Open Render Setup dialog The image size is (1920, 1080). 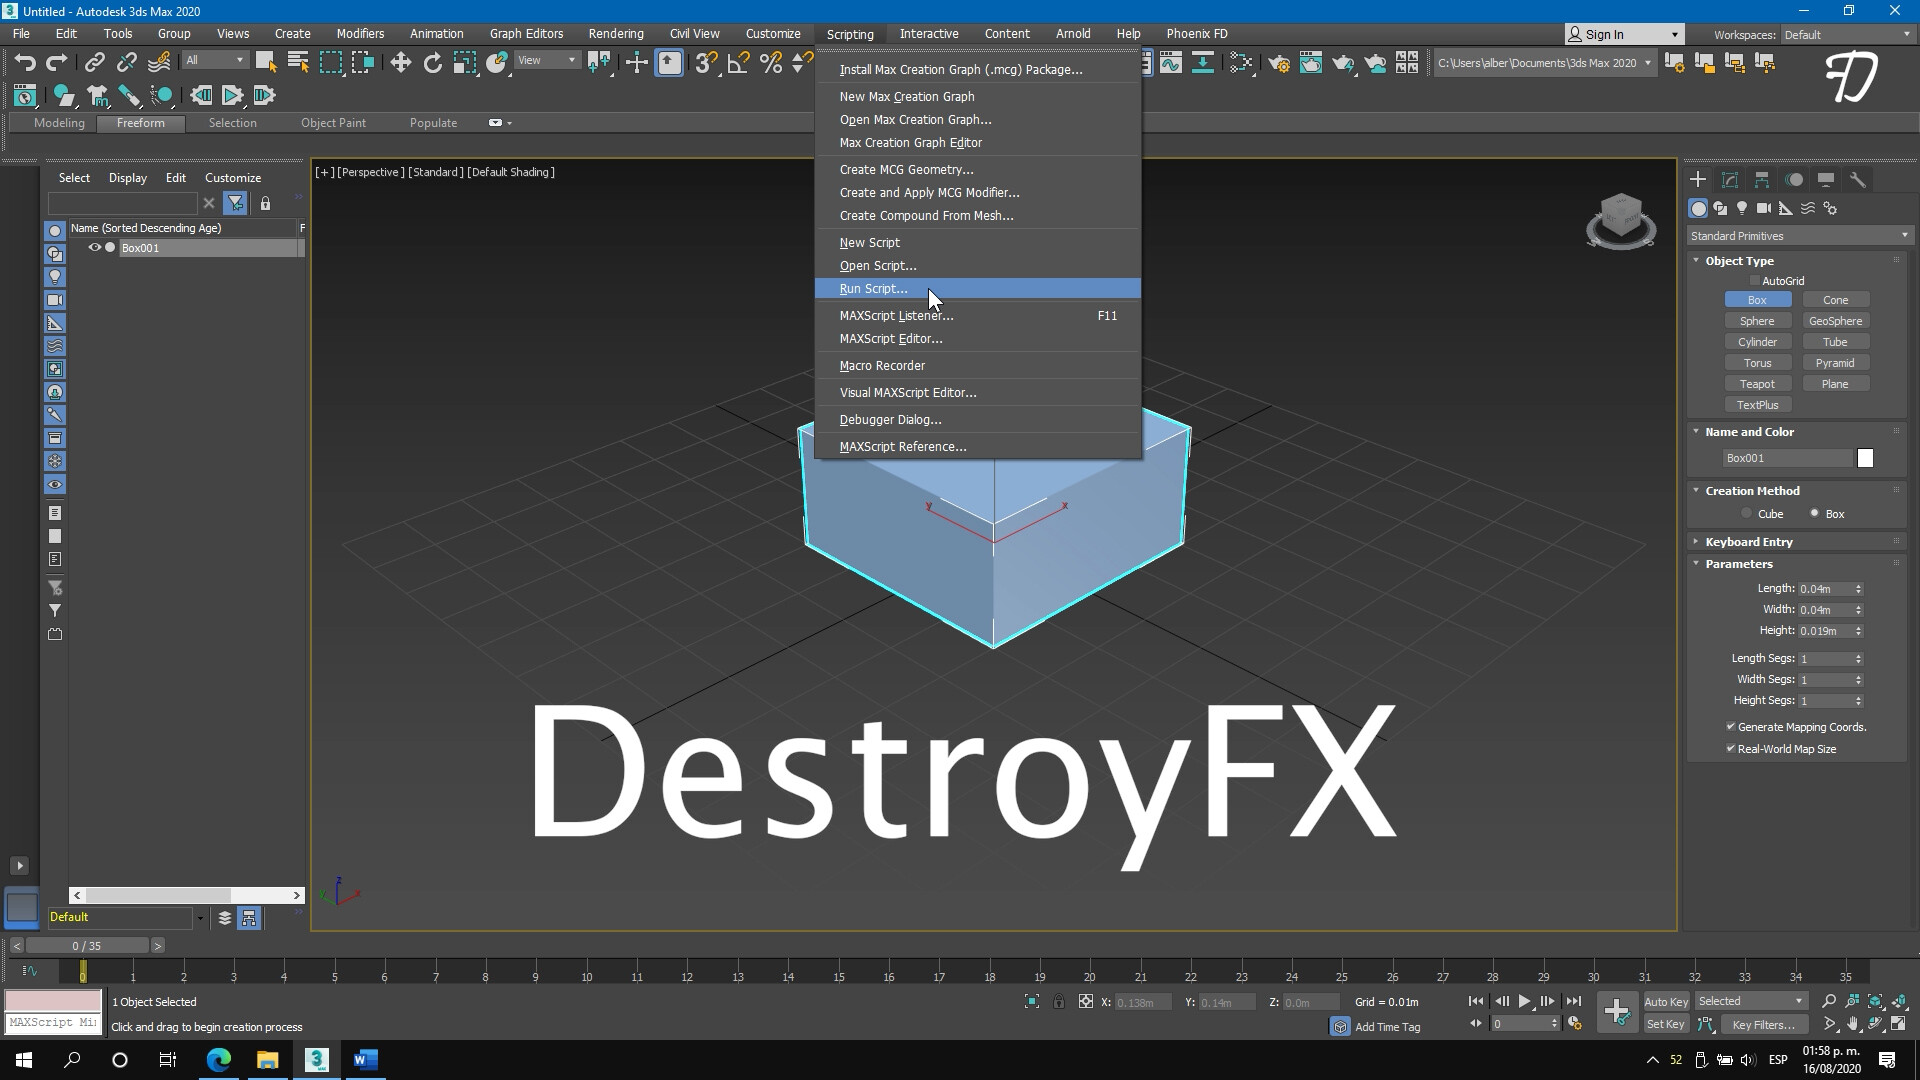click(1280, 64)
